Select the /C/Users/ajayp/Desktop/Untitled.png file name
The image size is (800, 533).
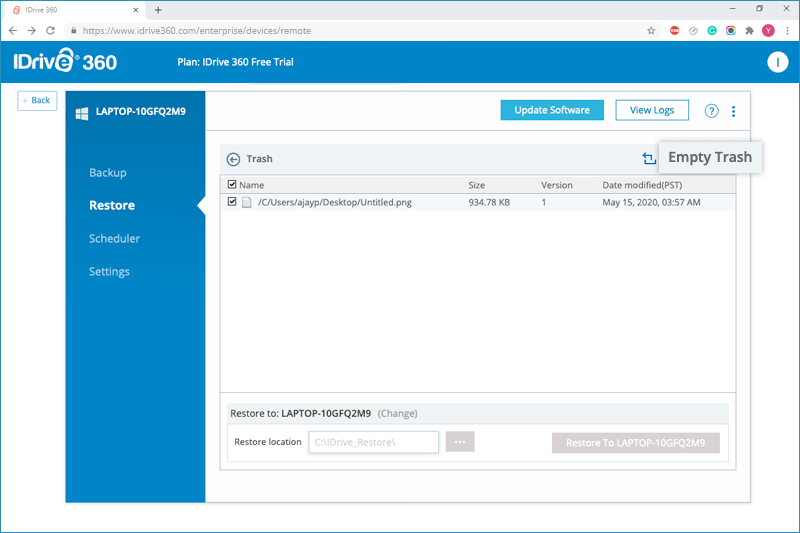click(335, 202)
